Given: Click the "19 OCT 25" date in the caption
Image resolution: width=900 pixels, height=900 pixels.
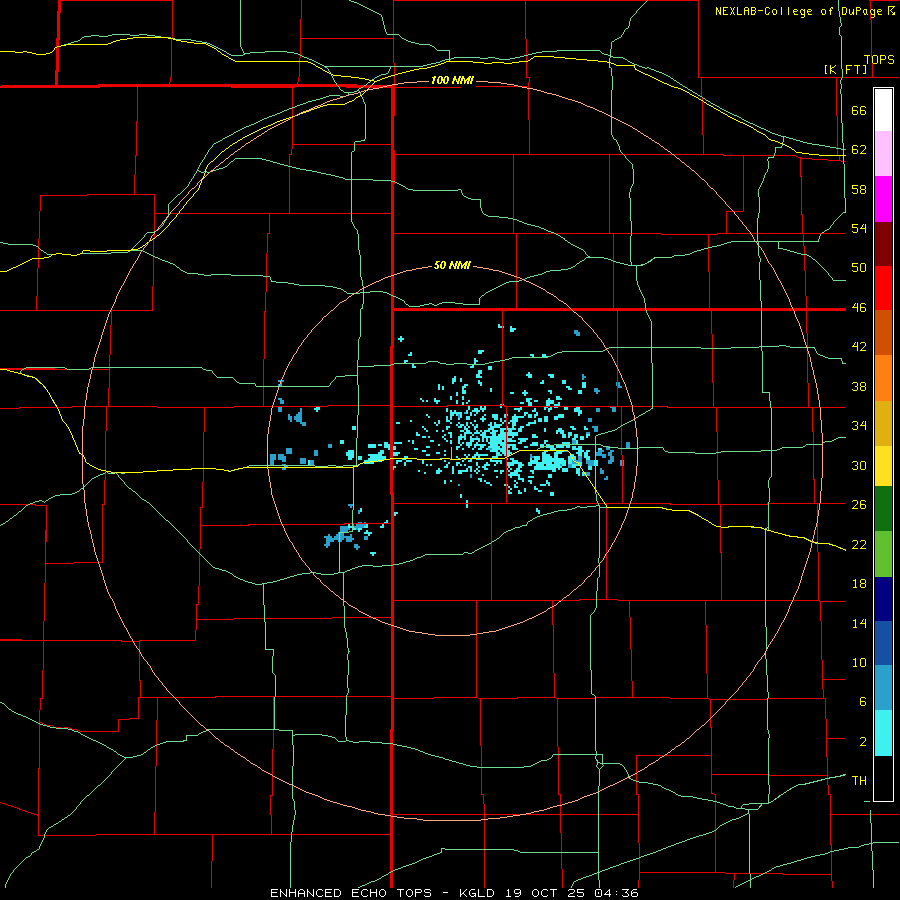Looking at the screenshot, I should tap(545, 893).
